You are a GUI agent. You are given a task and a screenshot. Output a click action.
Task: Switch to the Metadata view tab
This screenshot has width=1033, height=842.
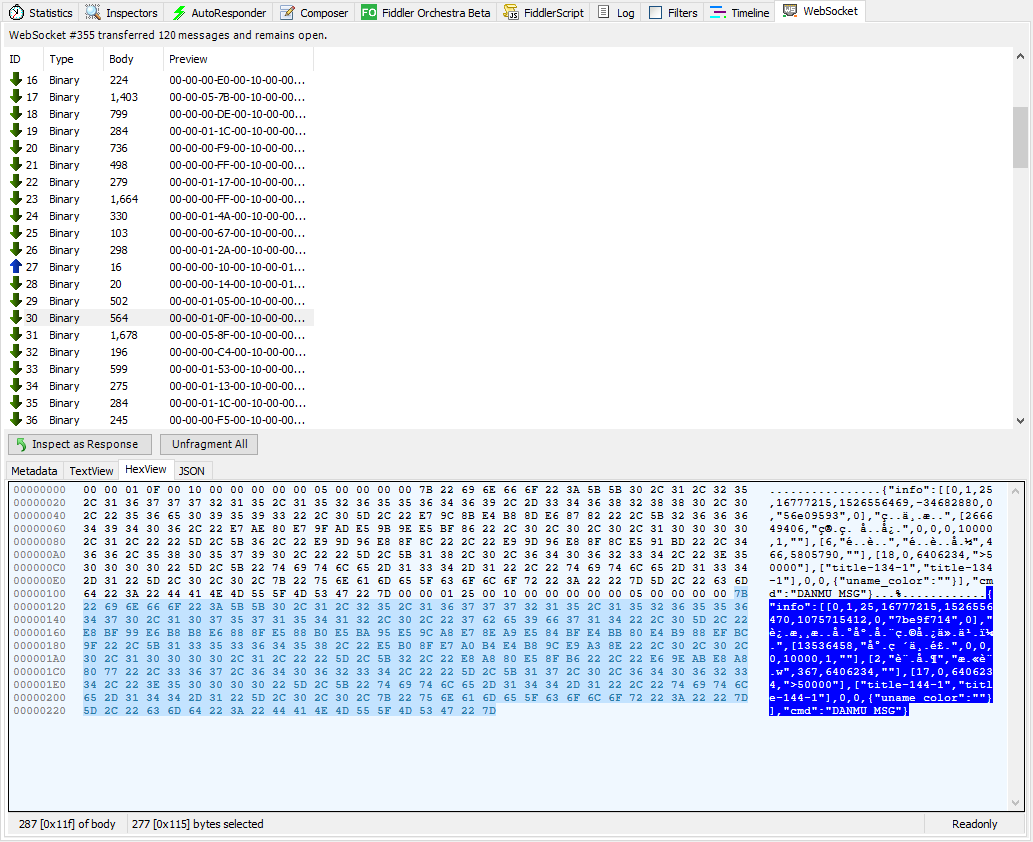[x=35, y=470]
